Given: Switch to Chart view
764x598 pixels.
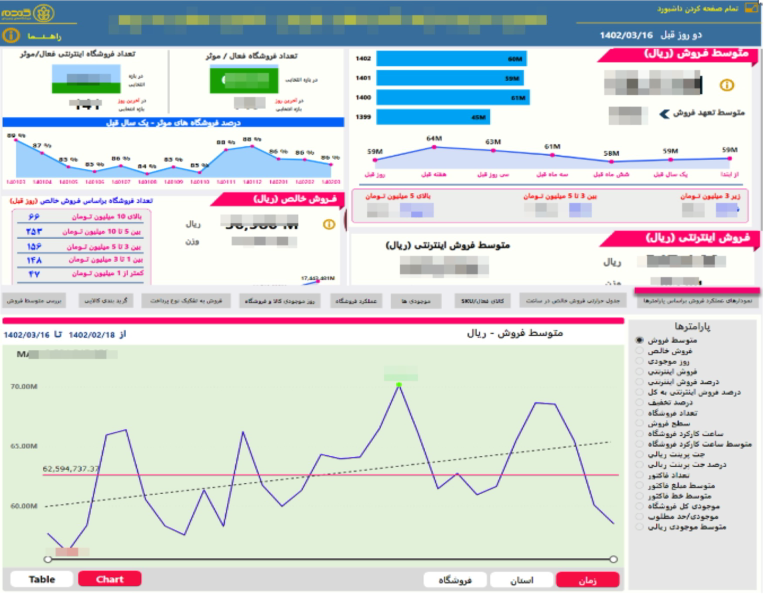Looking at the screenshot, I should coord(110,579).
